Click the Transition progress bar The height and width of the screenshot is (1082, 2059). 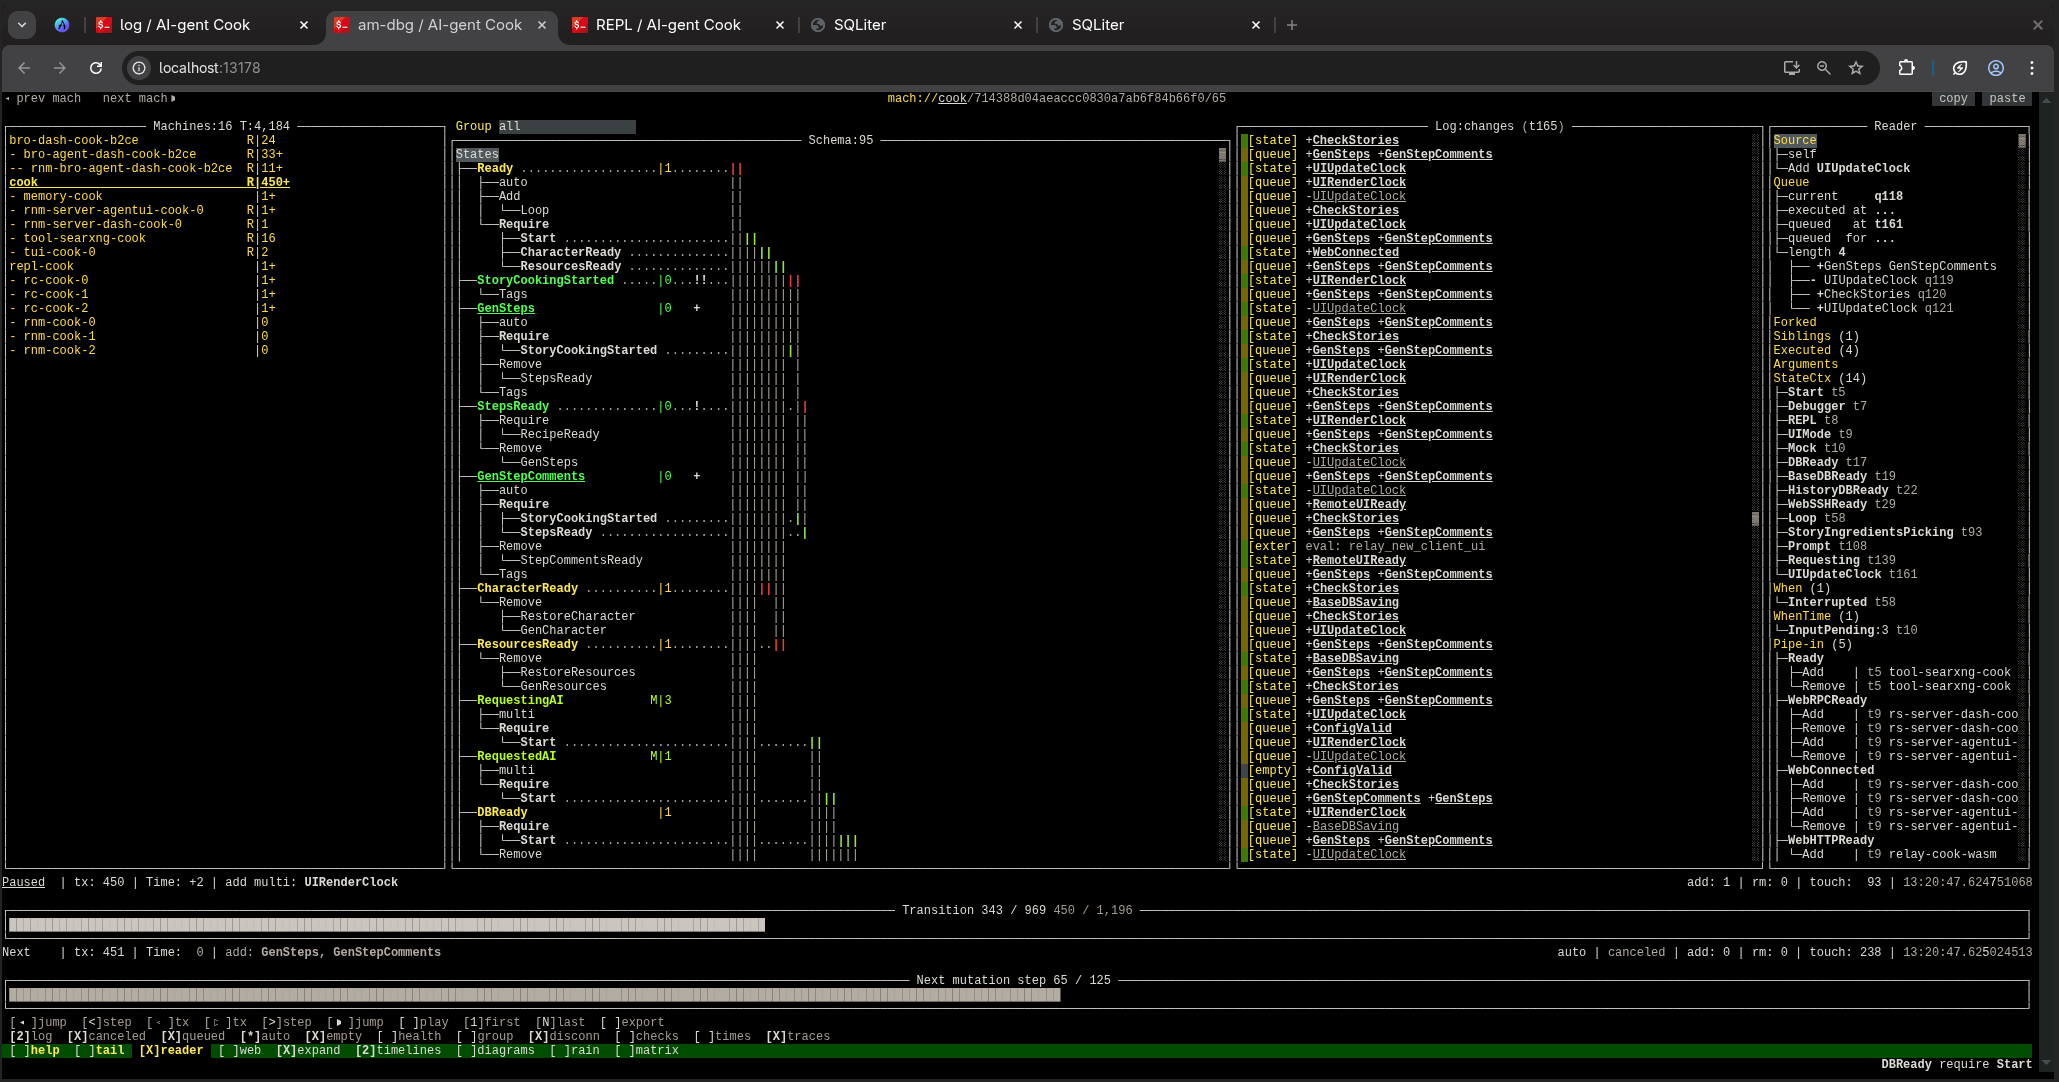click(x=1018, y=925)
